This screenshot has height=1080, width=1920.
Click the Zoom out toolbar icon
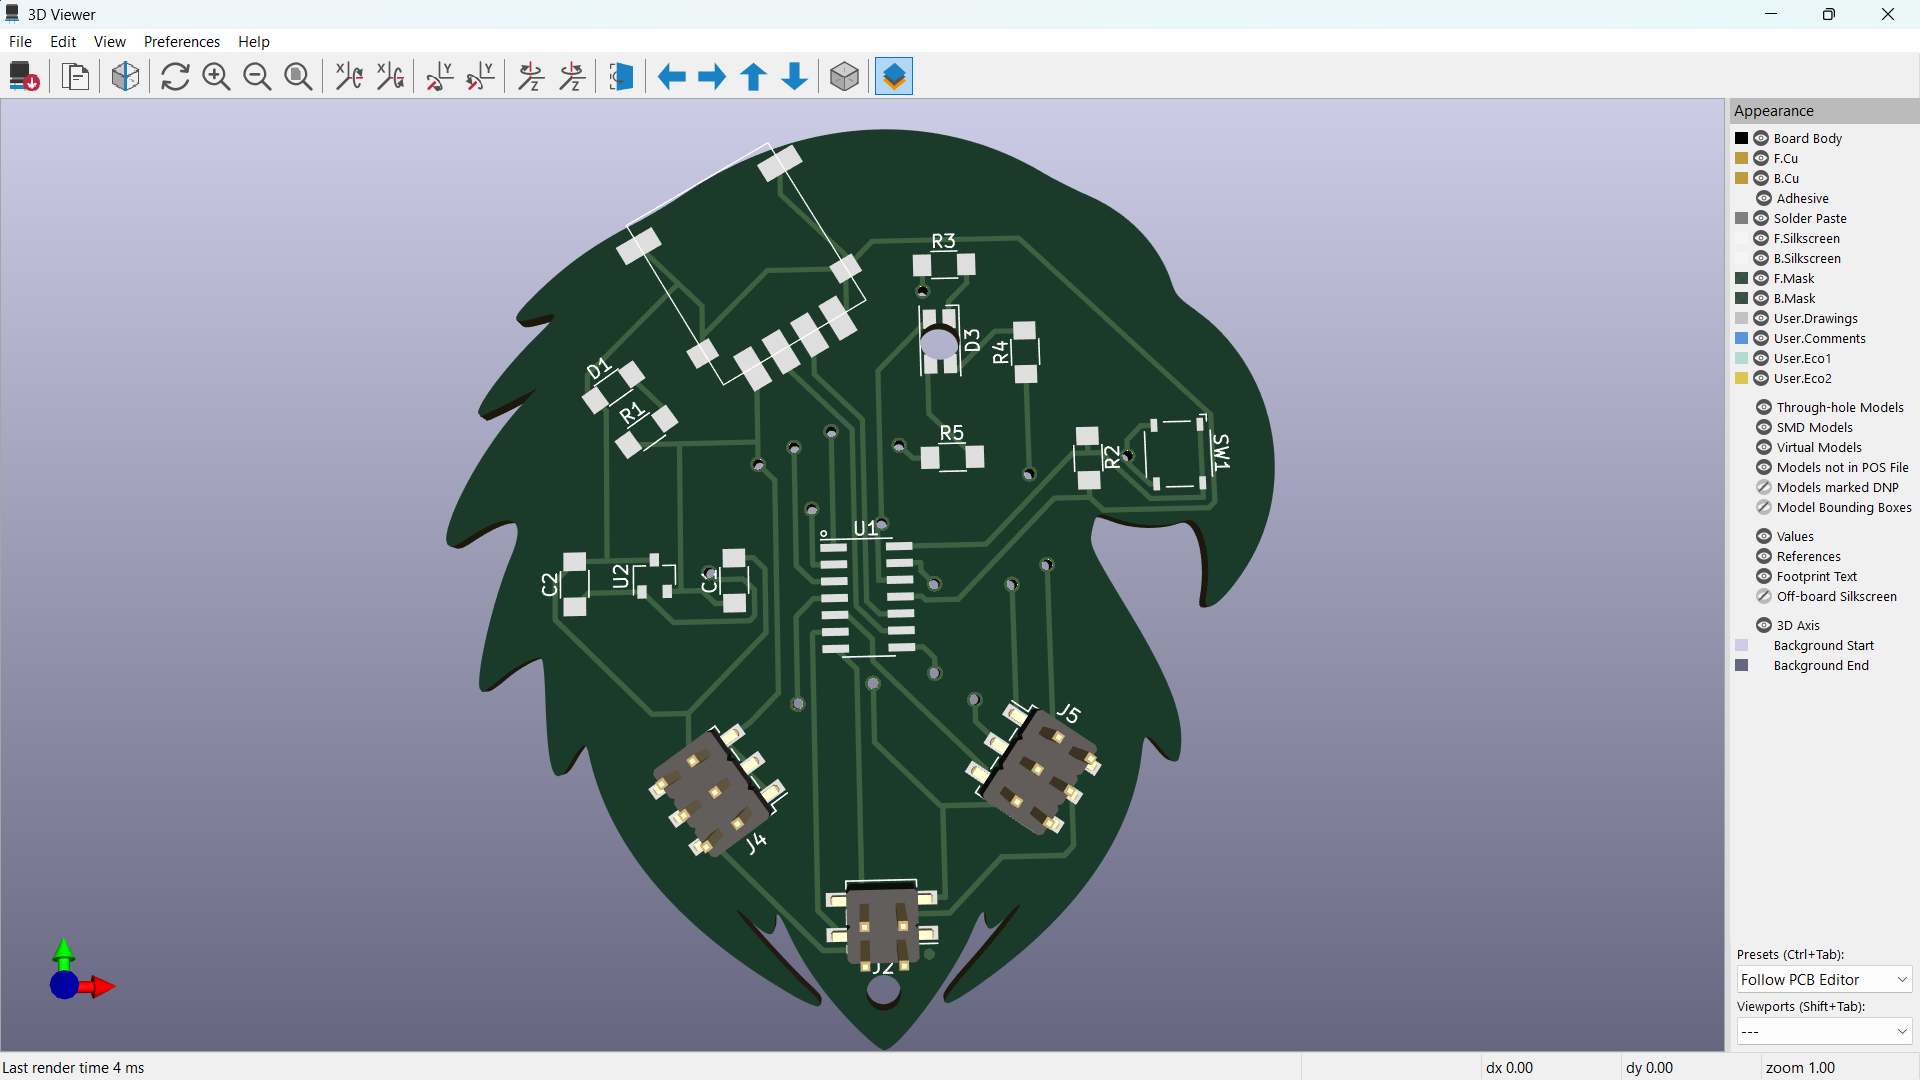click(257, 77)
